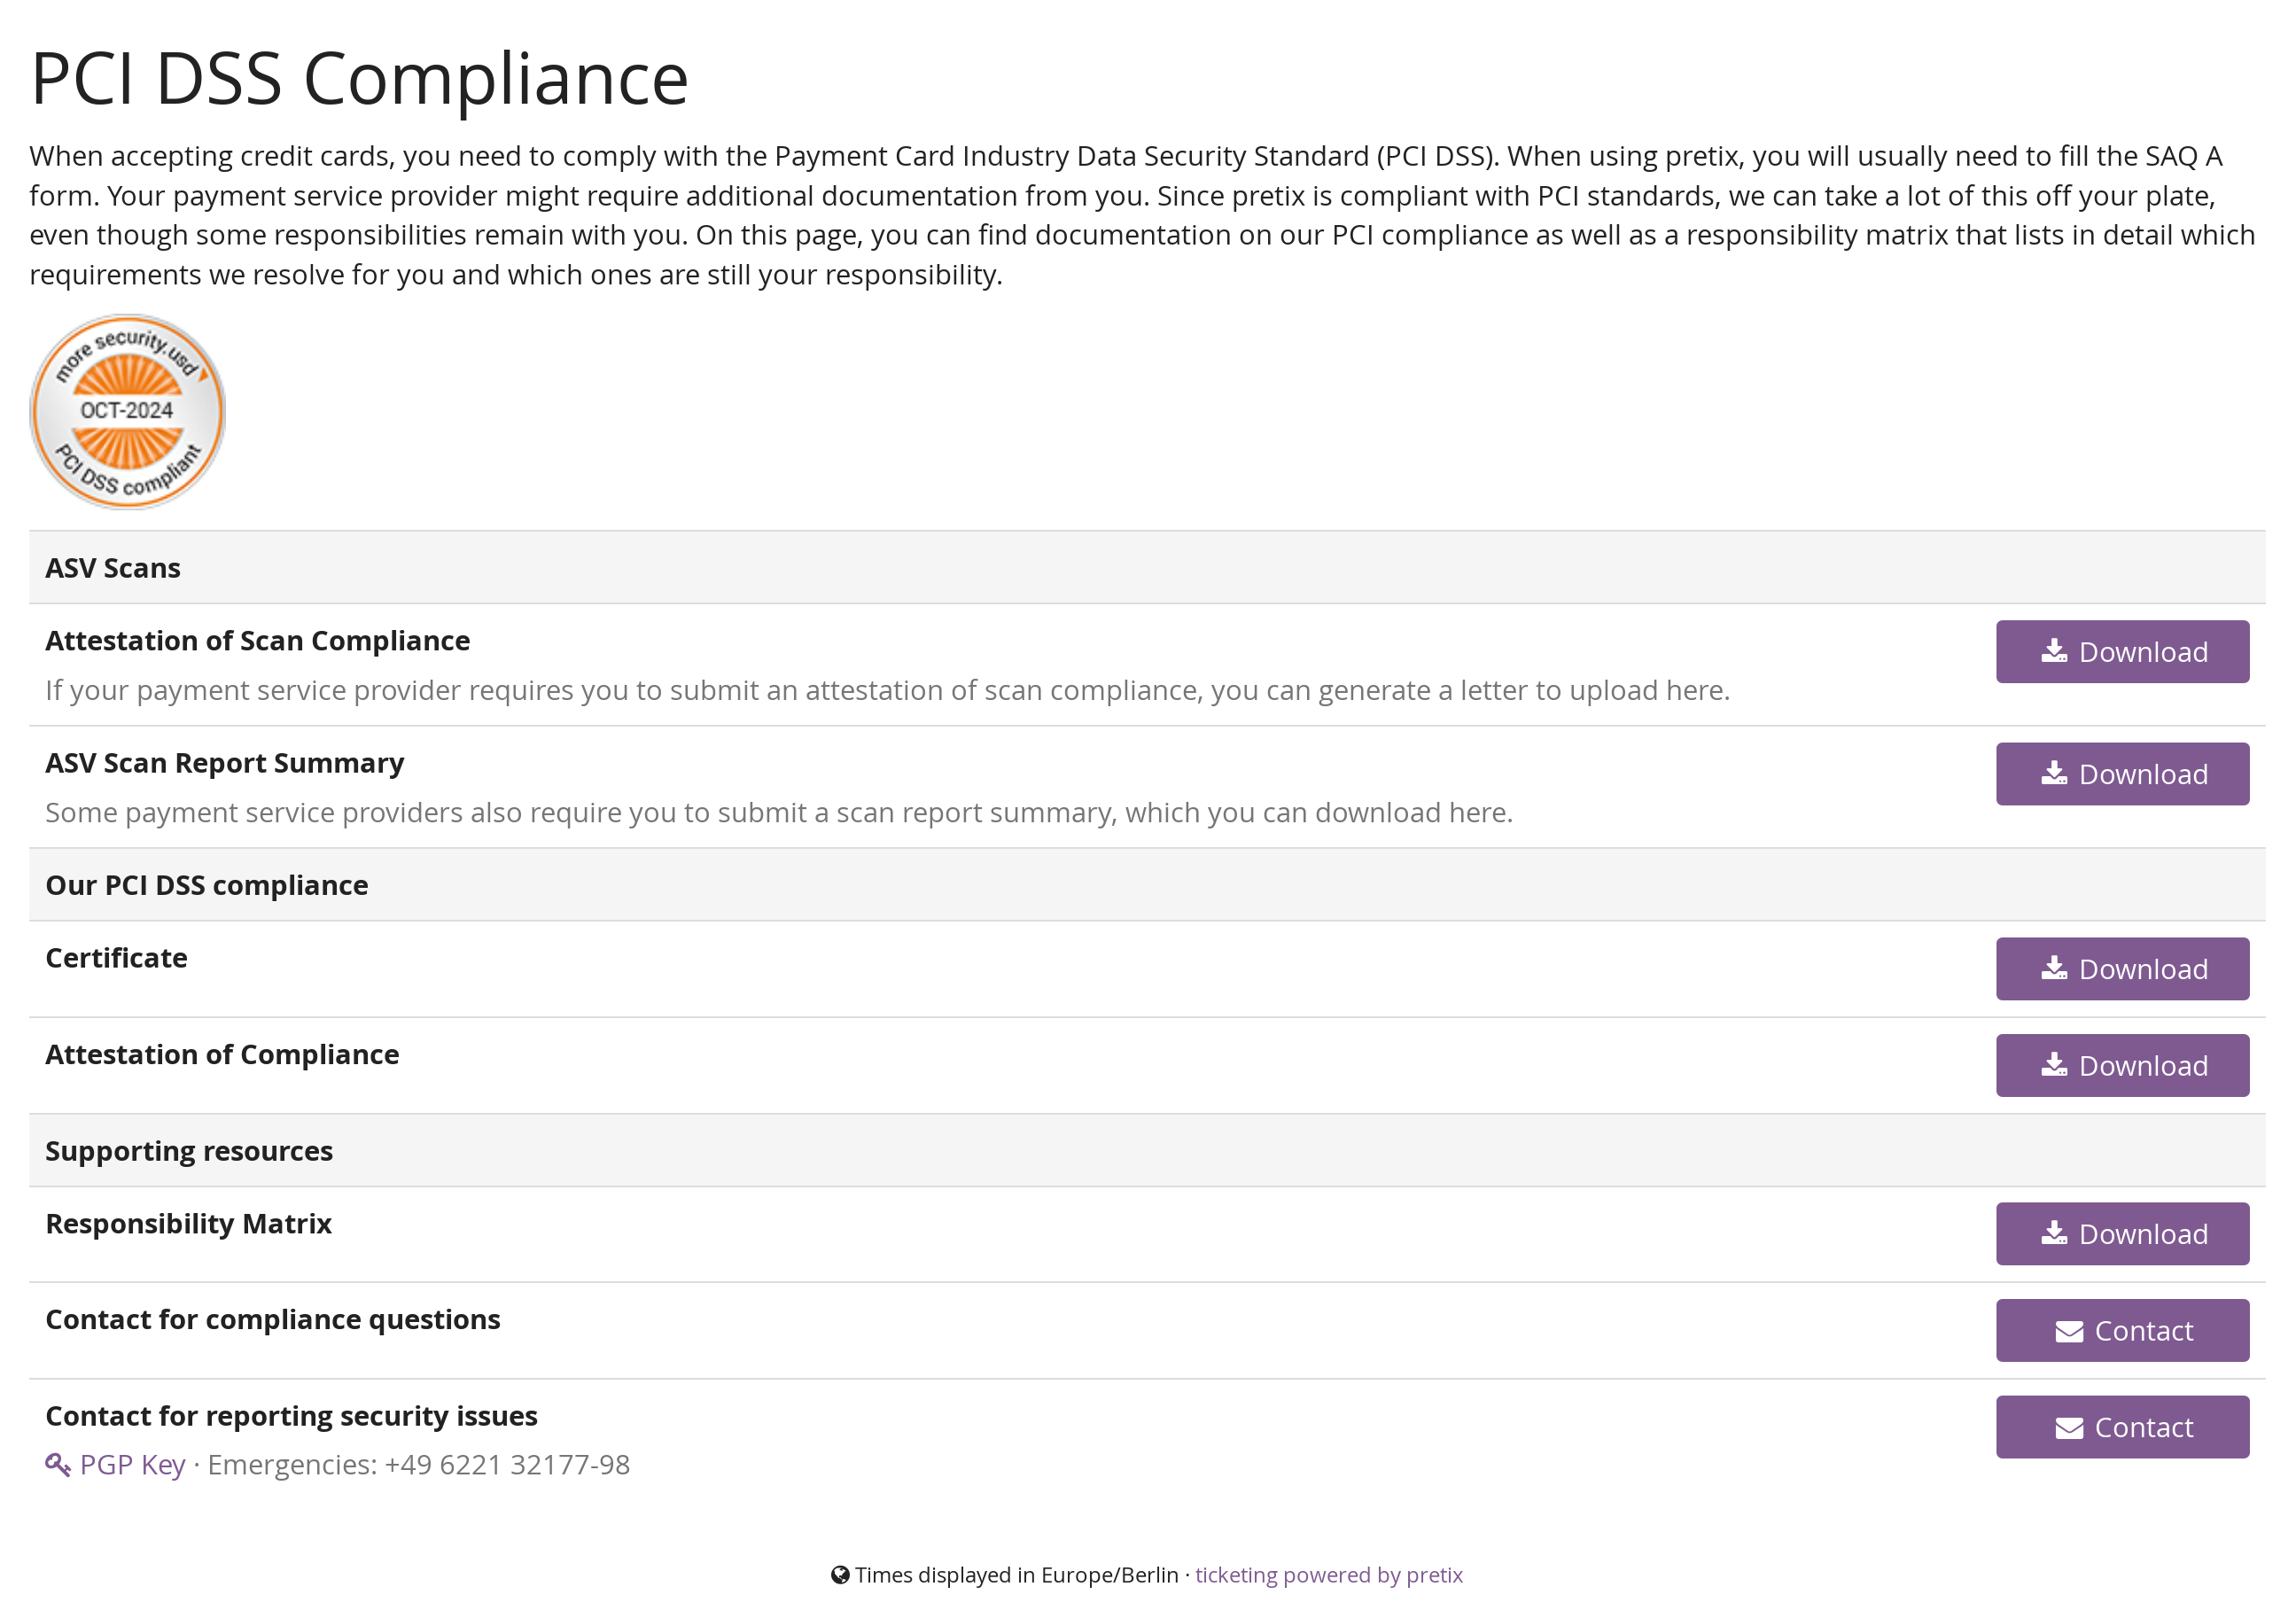Open the PGP Key link
The image size is (2296, 1610).
132,1465
